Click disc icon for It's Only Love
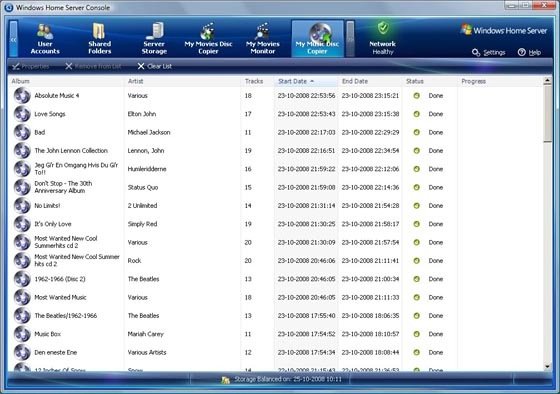 coord(22,224)
